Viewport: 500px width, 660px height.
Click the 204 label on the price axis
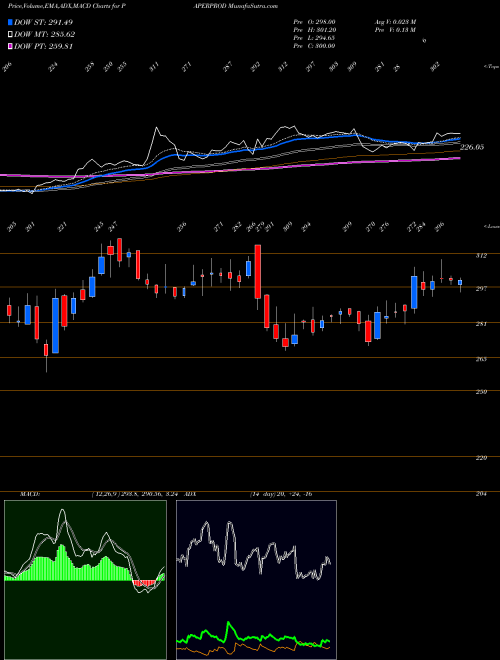481,494
